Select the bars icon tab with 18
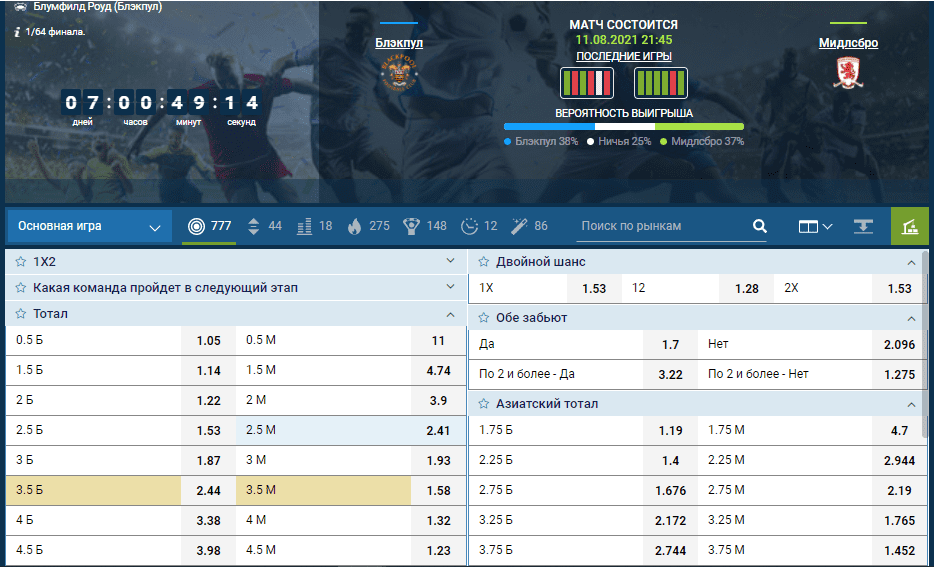This screenshot has height=567, width=934. pyautogui.click(x=314, y=226)
